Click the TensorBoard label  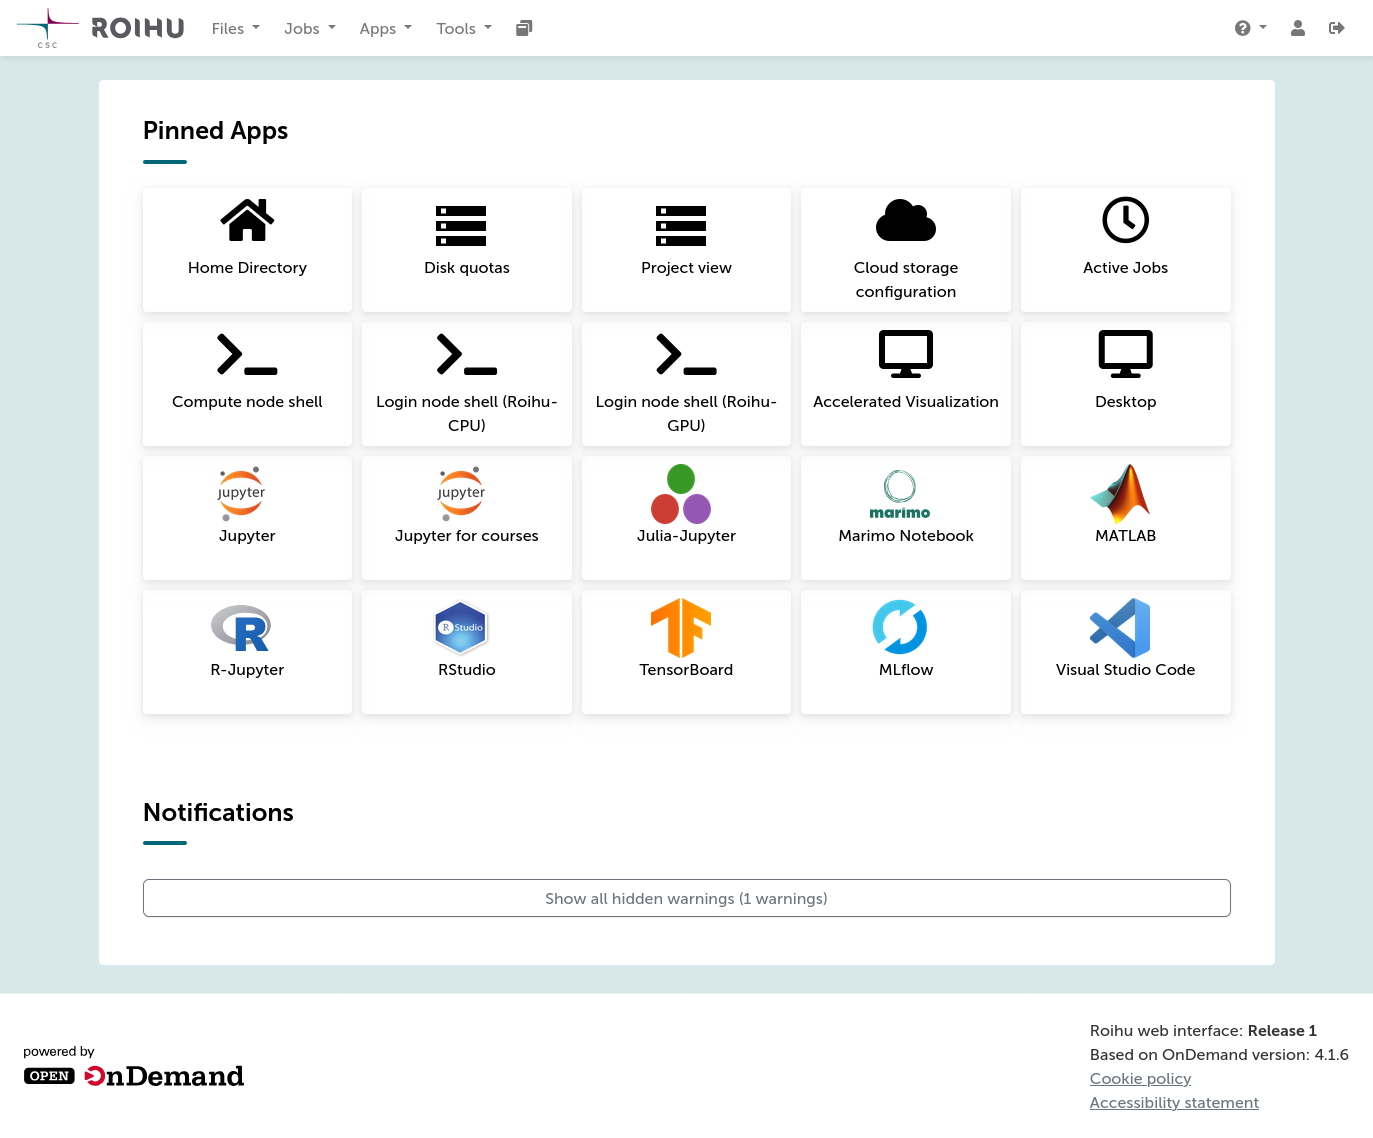pyautogui.click(x=686, y=669)
